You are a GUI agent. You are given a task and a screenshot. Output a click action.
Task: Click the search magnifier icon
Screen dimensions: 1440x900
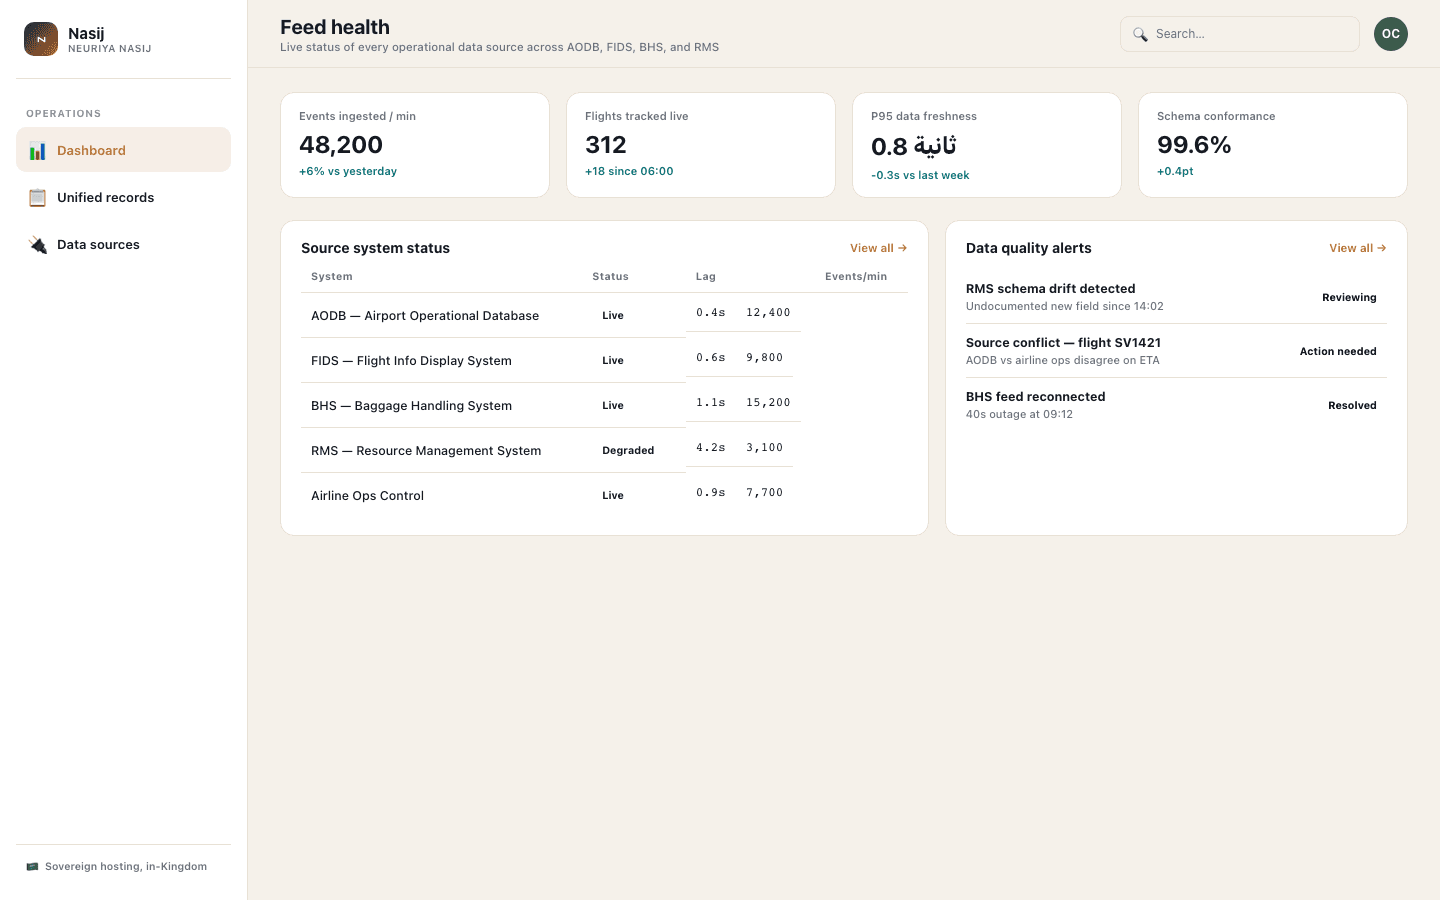click(1140, 34)
